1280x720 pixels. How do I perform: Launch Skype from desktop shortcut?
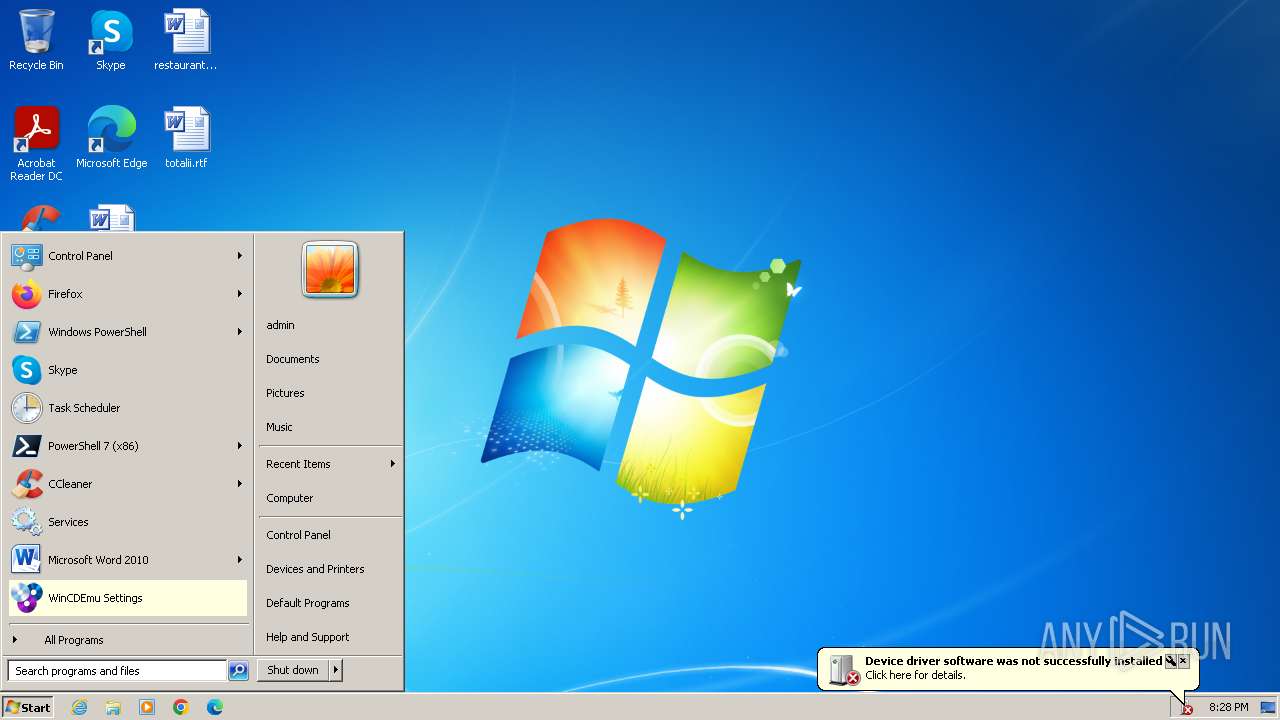coord(111,40)
